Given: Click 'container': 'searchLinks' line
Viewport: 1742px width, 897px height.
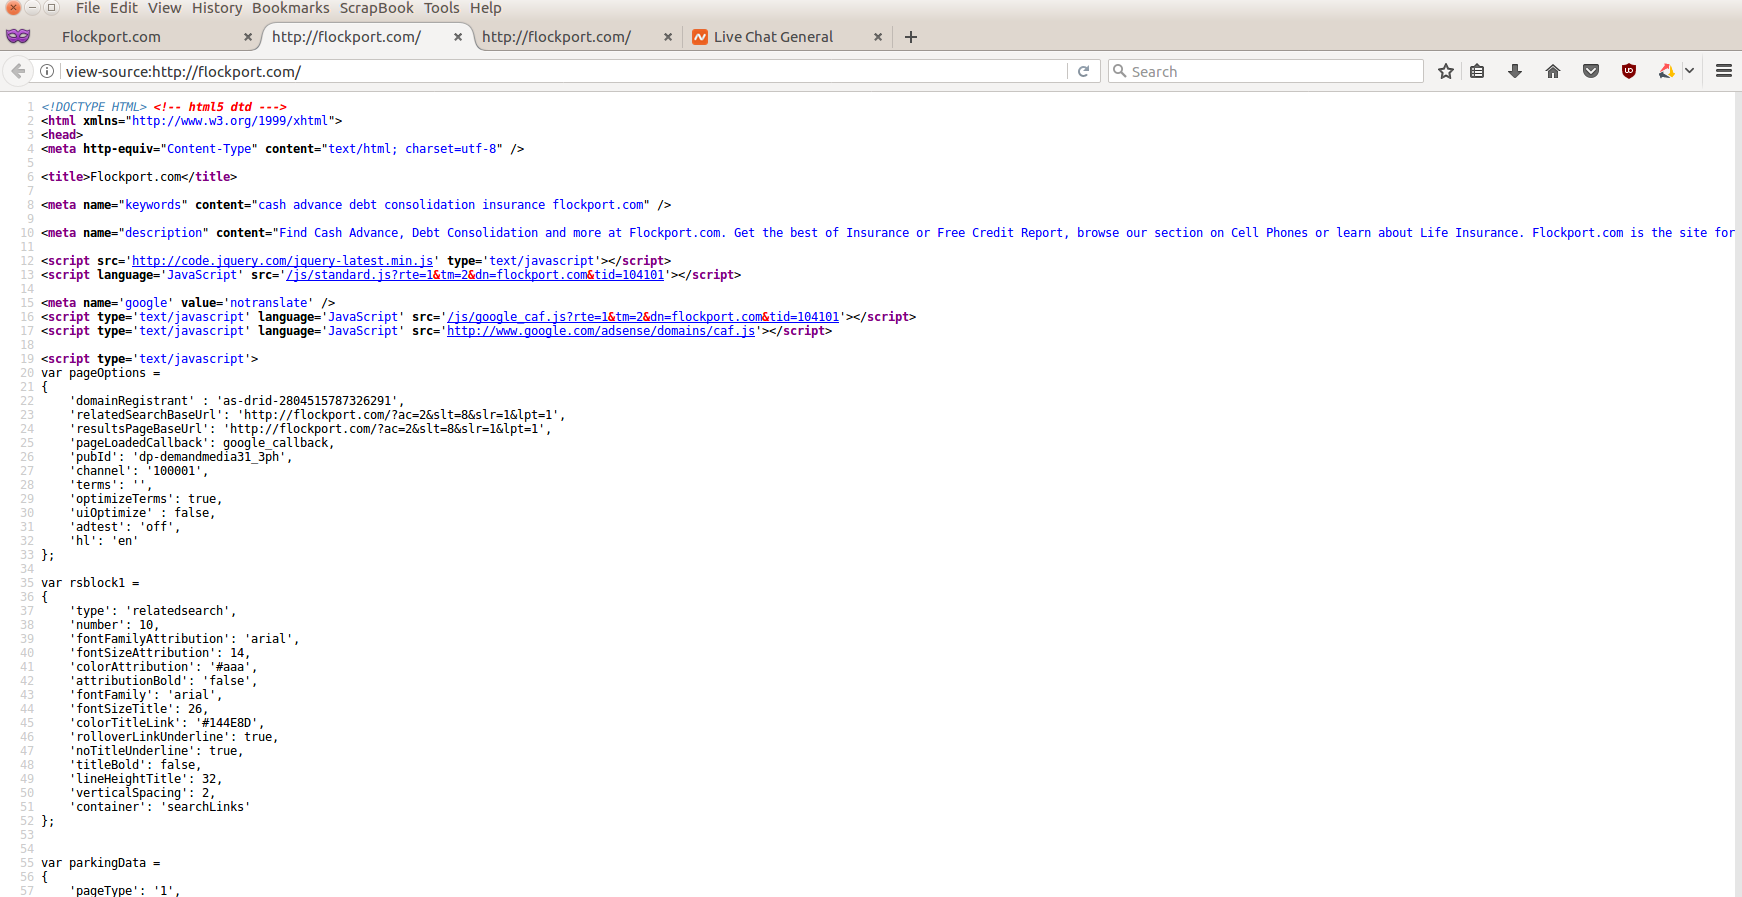Looking at the screenshot, I should [160, 807].
